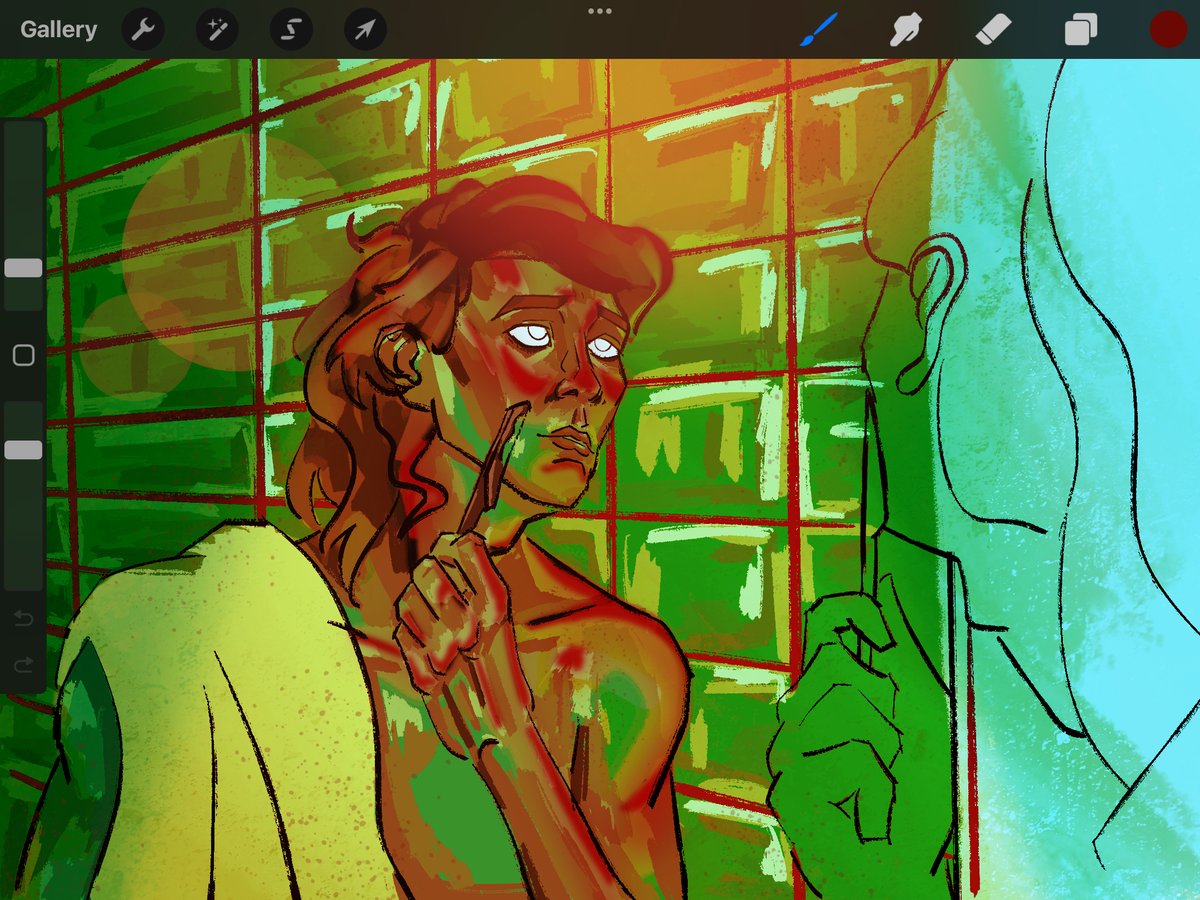
Task: Activate the Selection tool
Action: pyautogui.click(x=291, y=30)
